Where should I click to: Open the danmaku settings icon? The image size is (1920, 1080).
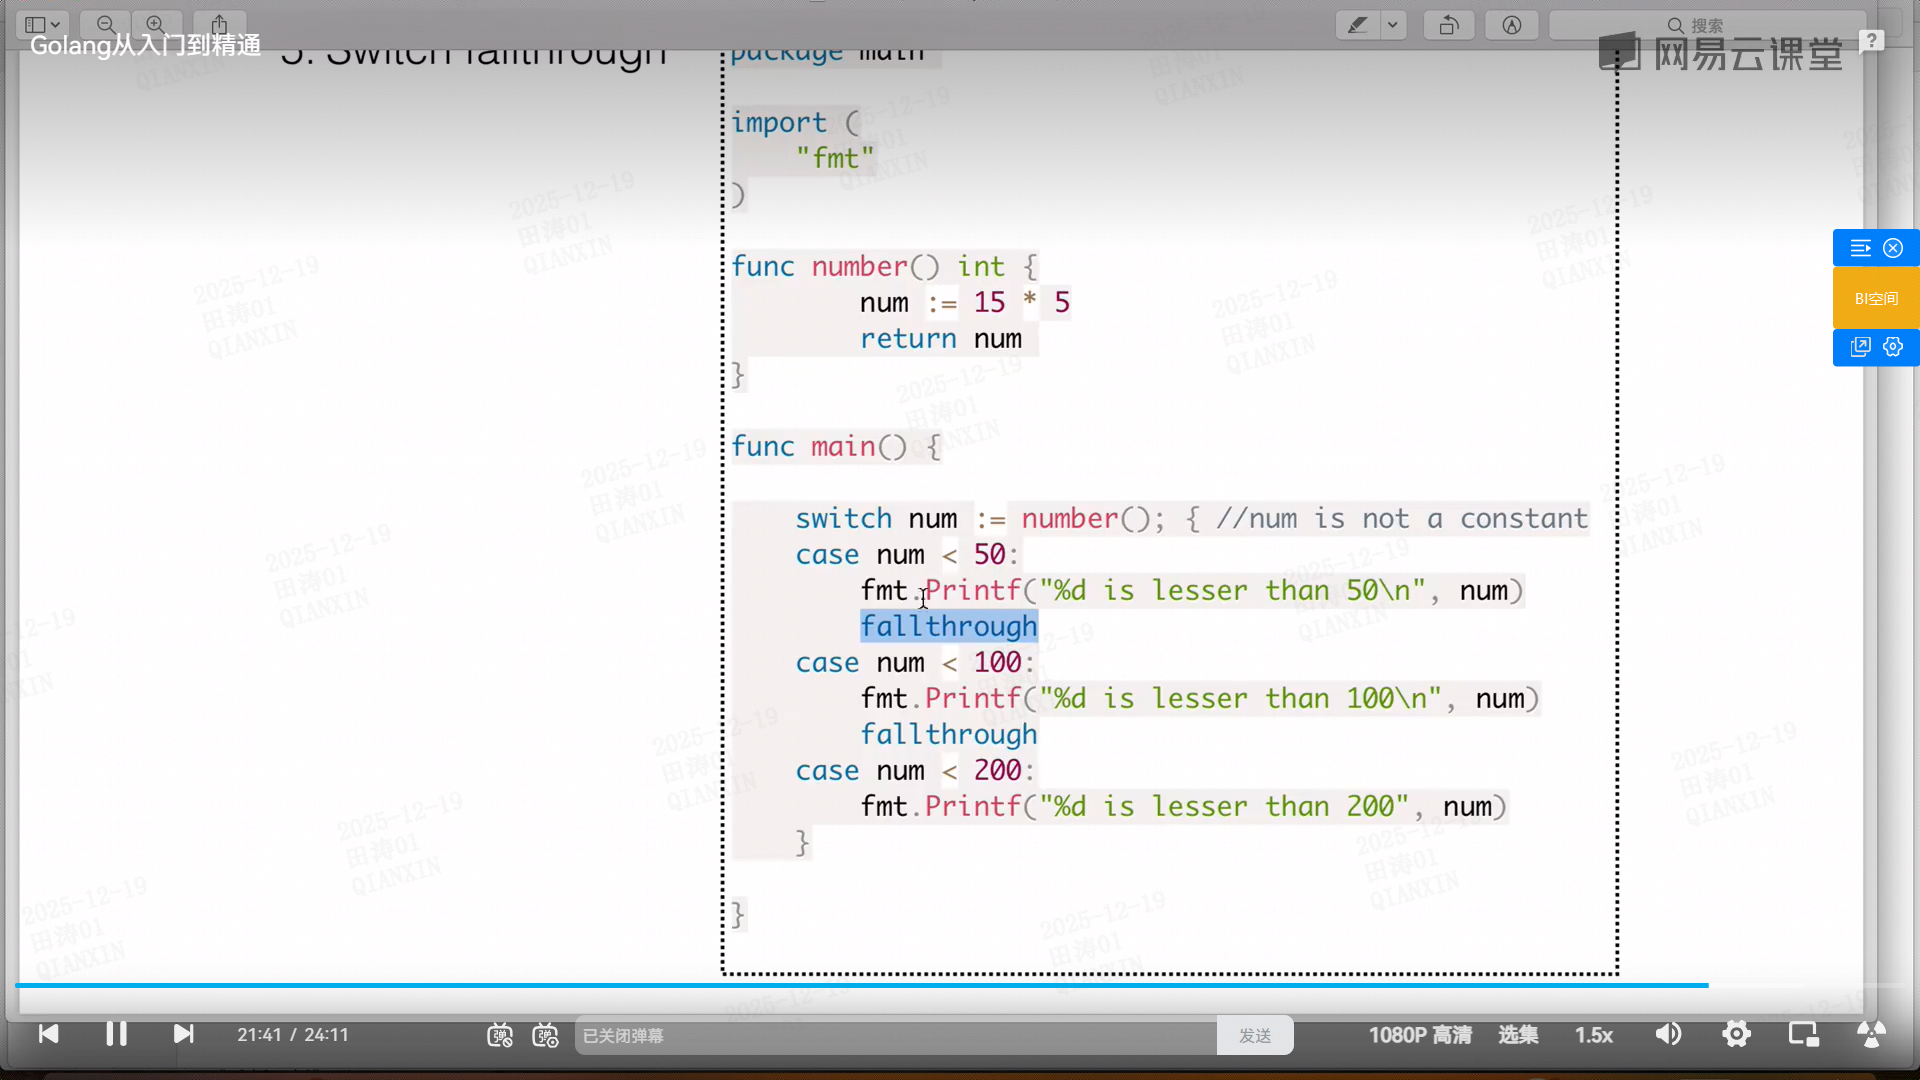[545, 1036]
